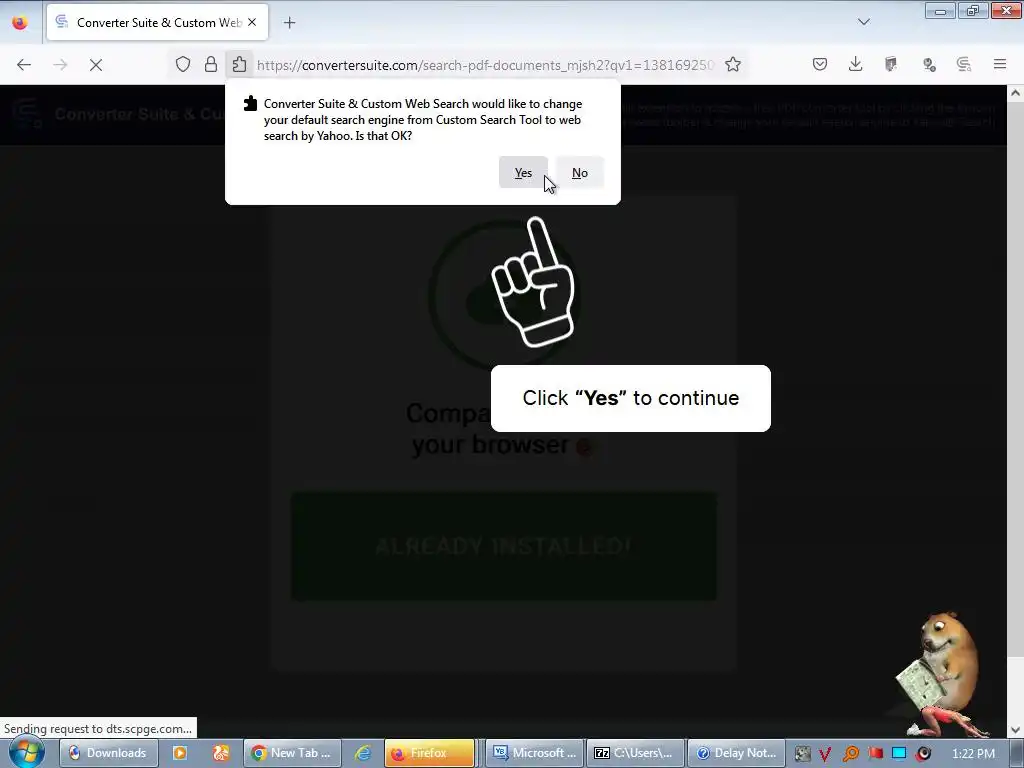Screen dimensions: 1024x768
Task: Click the book extension icon in toolbar
Action: pyautogui.click(x=891, y=64)
